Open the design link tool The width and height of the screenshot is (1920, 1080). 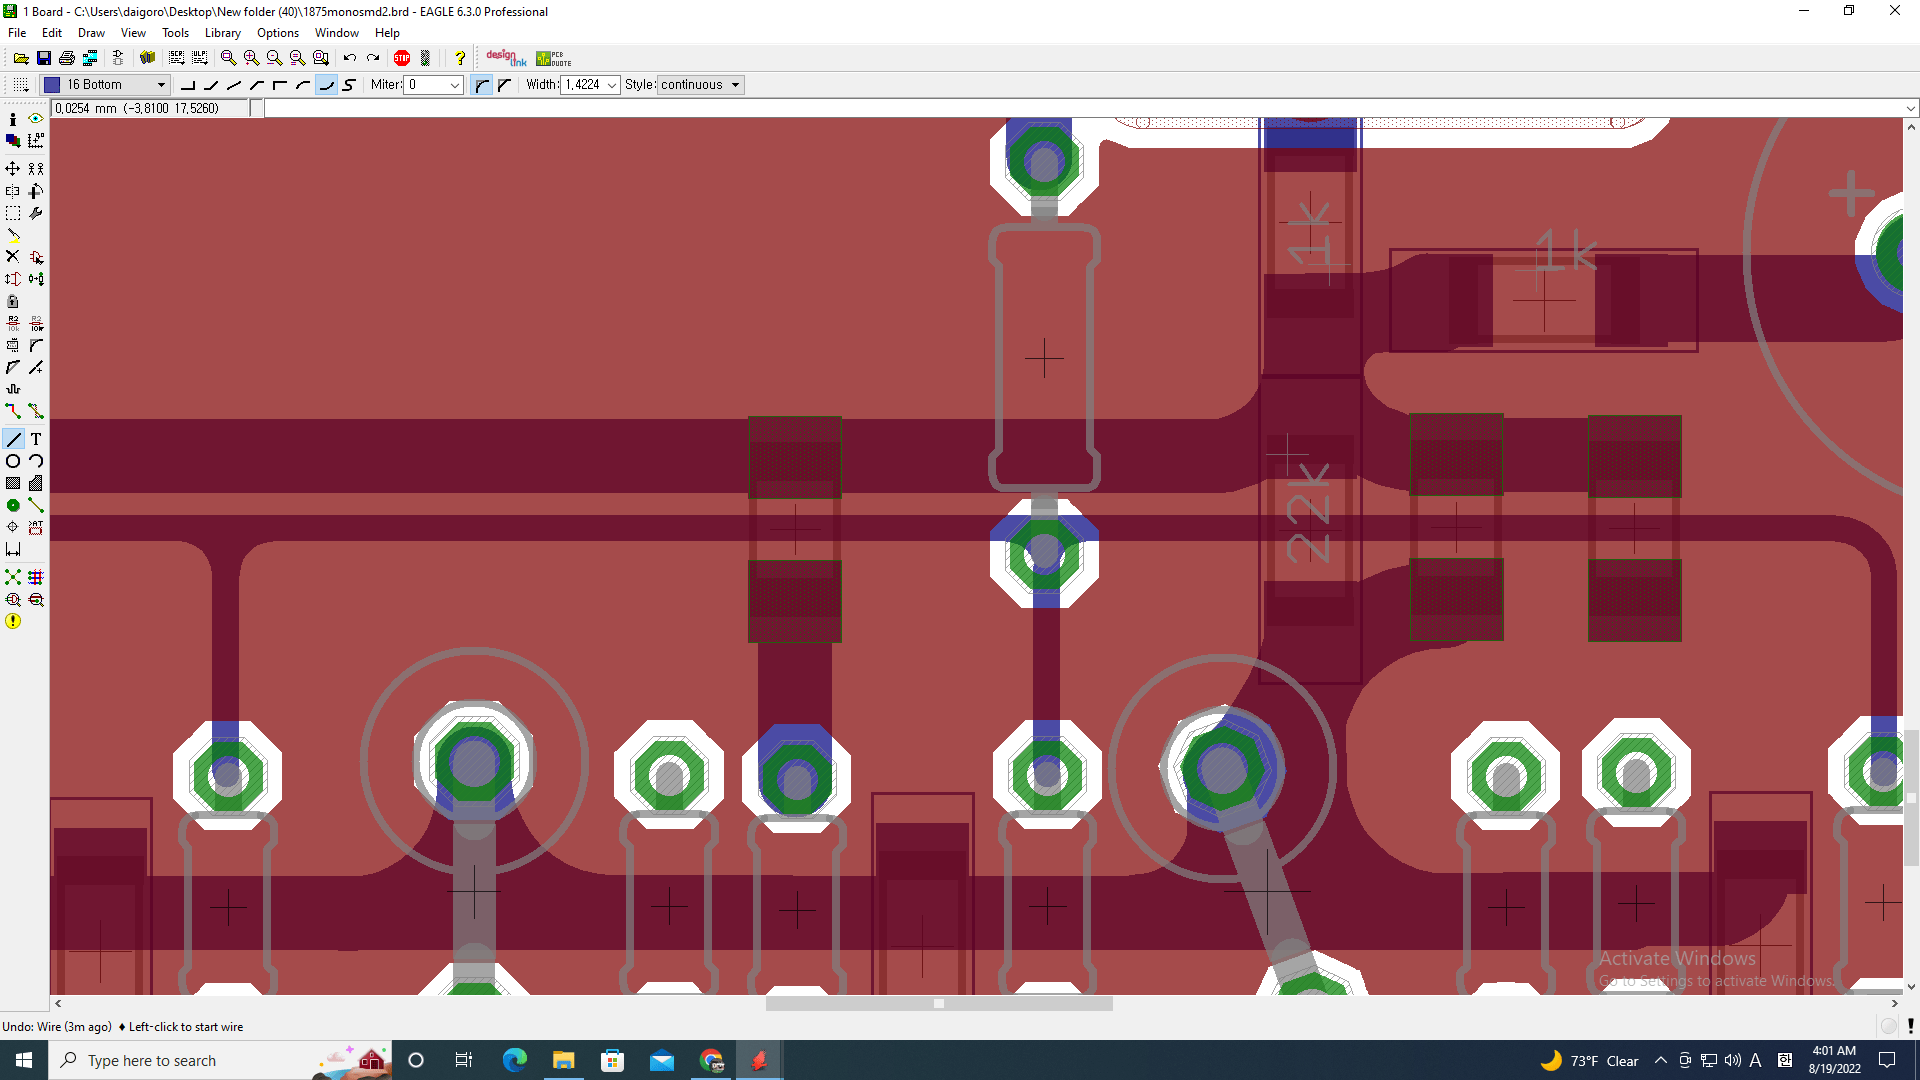click(x=506, y=58)
